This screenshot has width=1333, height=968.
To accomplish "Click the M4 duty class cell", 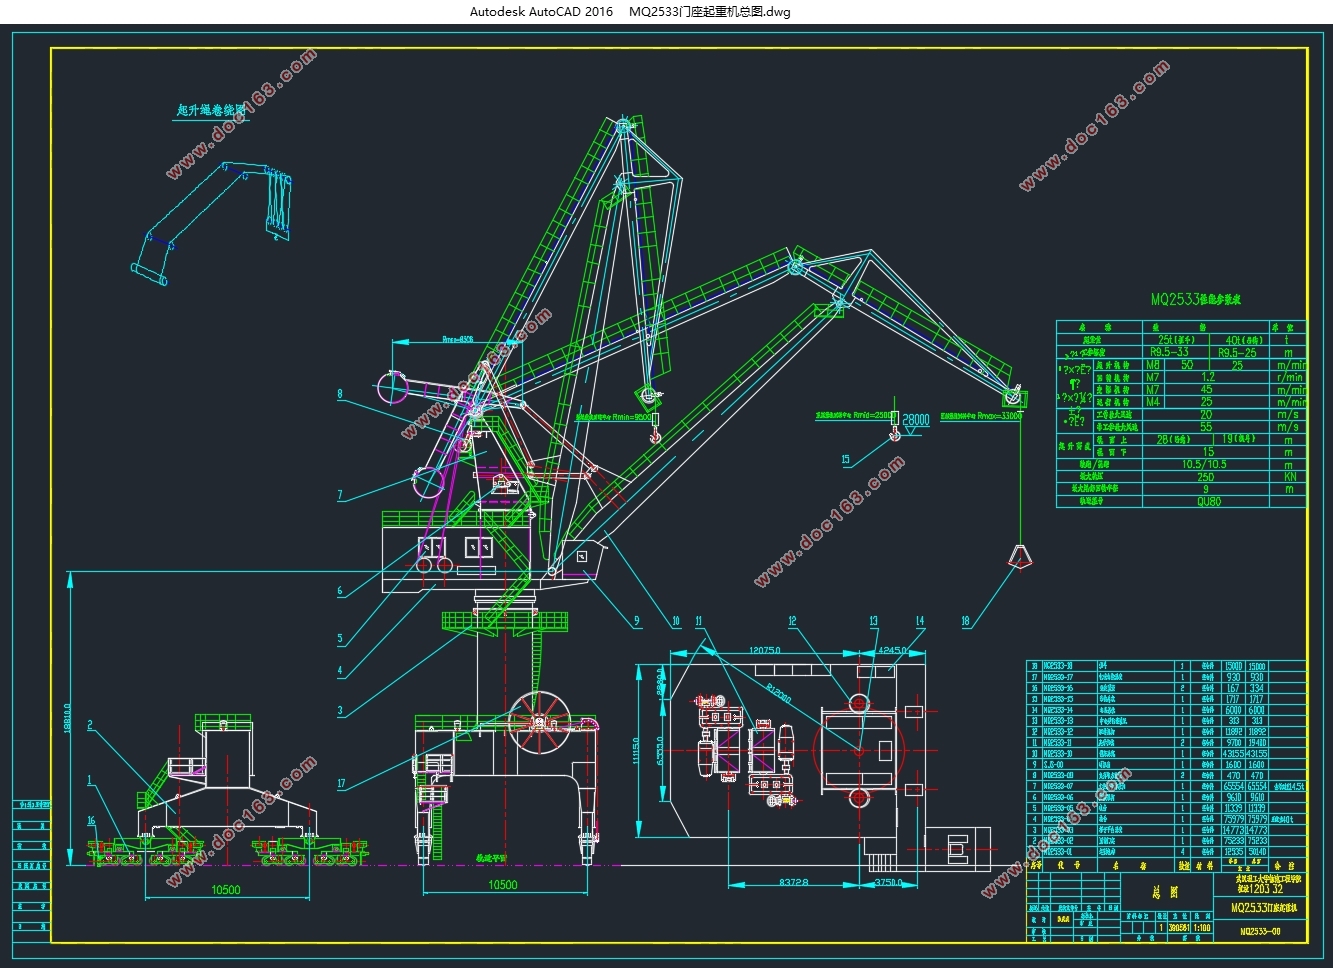I will pos(1153,401).
